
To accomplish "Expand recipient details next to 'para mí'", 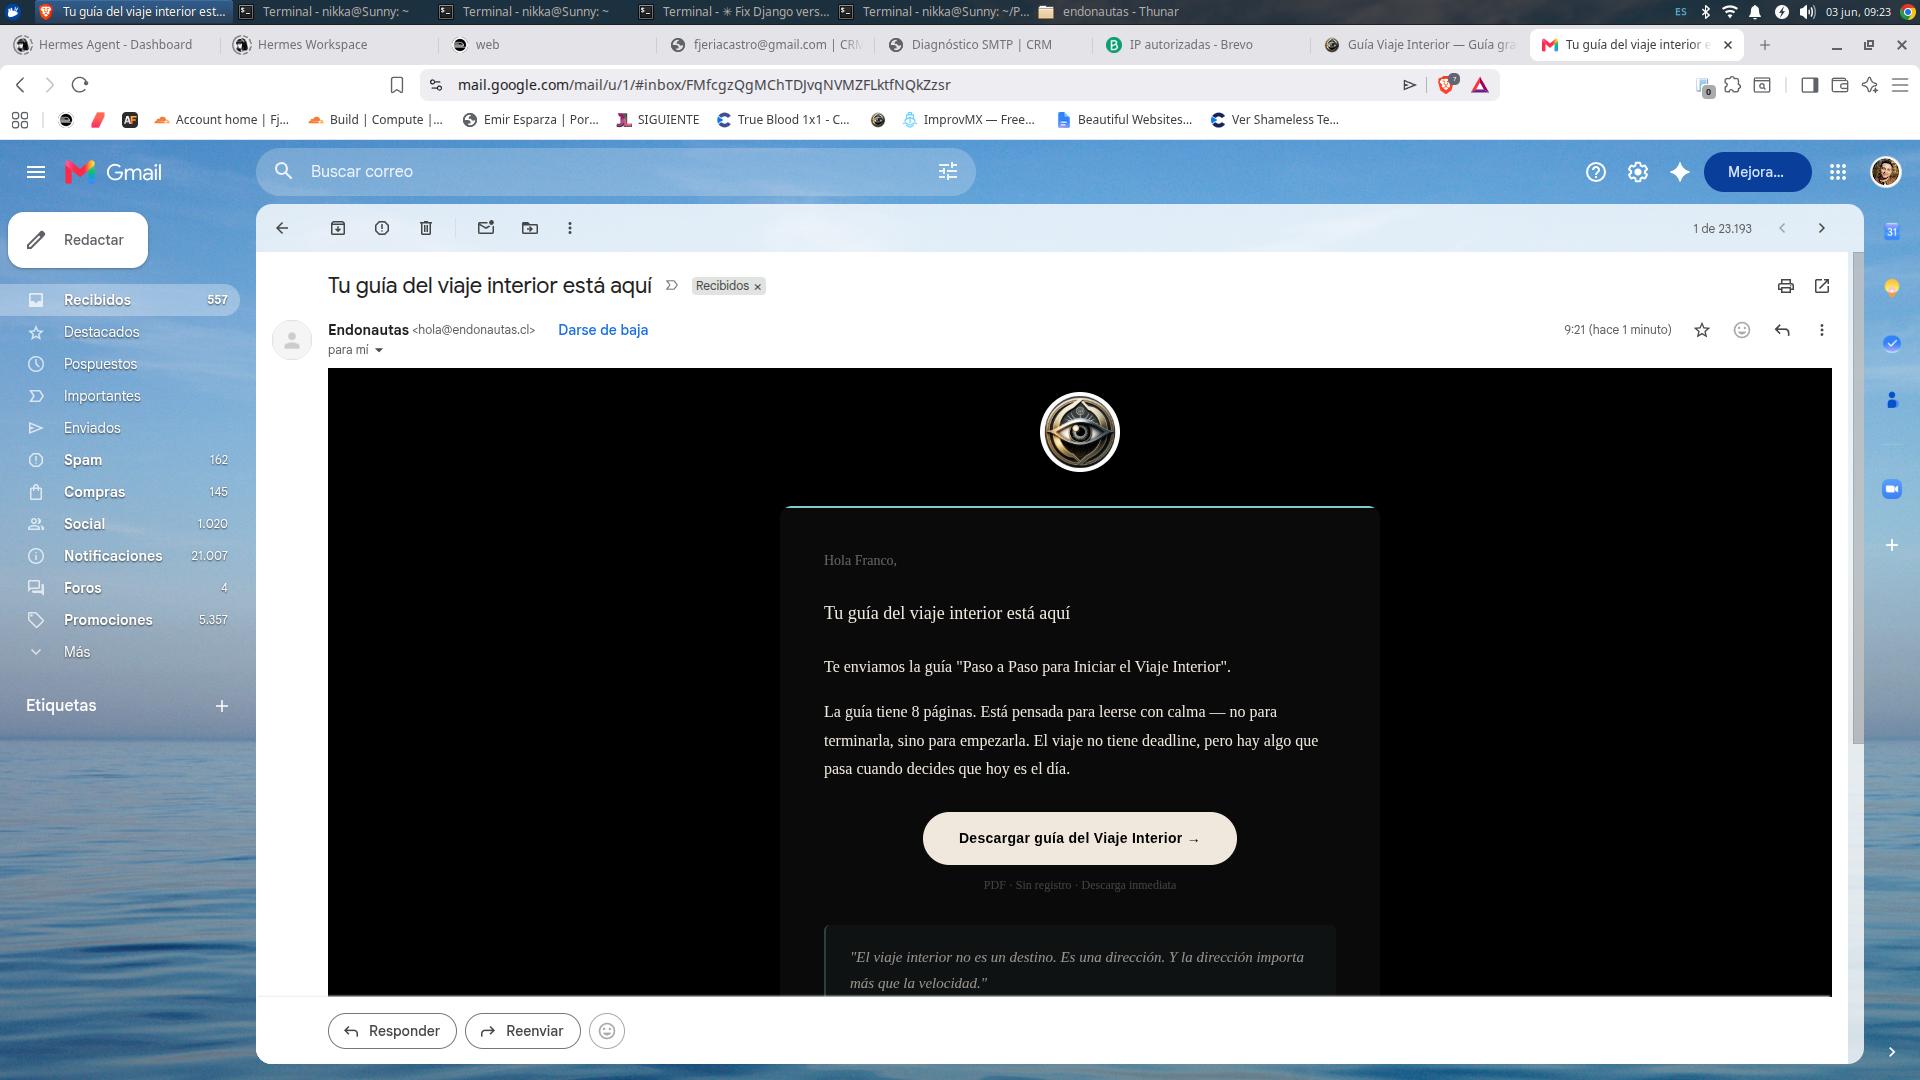I will 379,350.
